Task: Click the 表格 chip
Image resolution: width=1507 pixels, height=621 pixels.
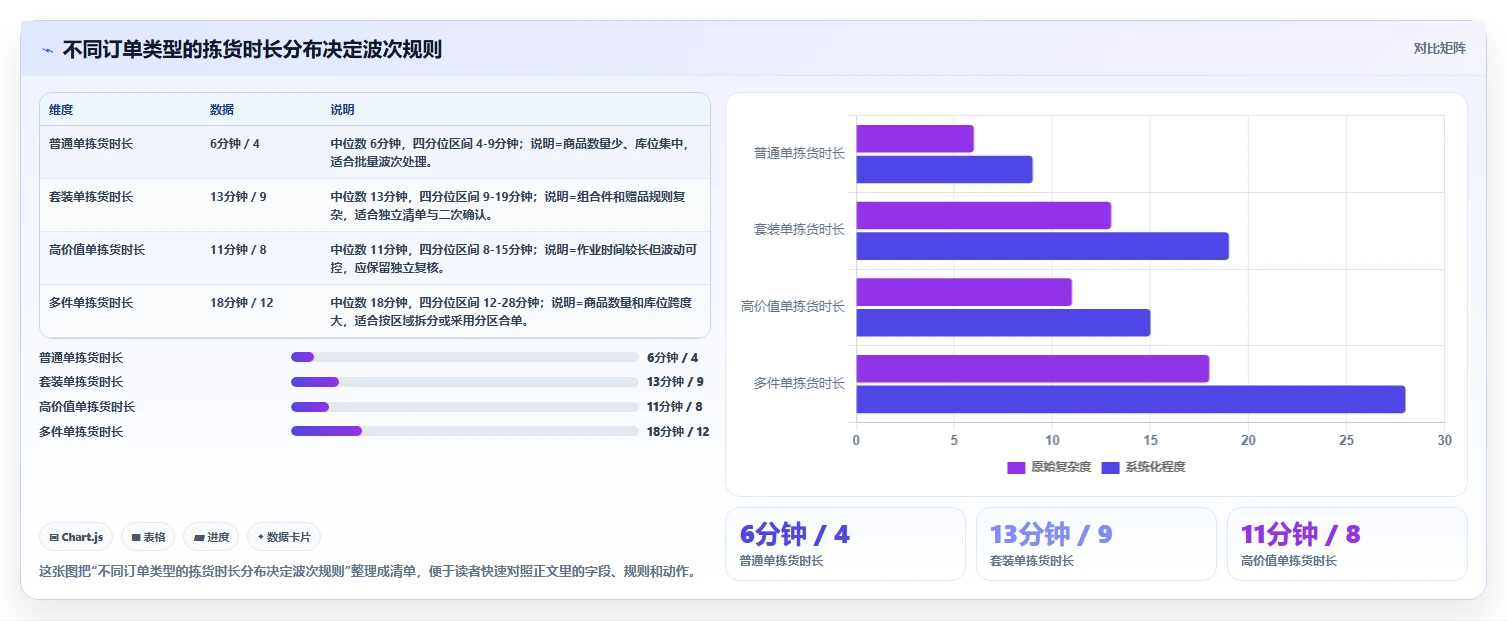Action: point(148,537)
